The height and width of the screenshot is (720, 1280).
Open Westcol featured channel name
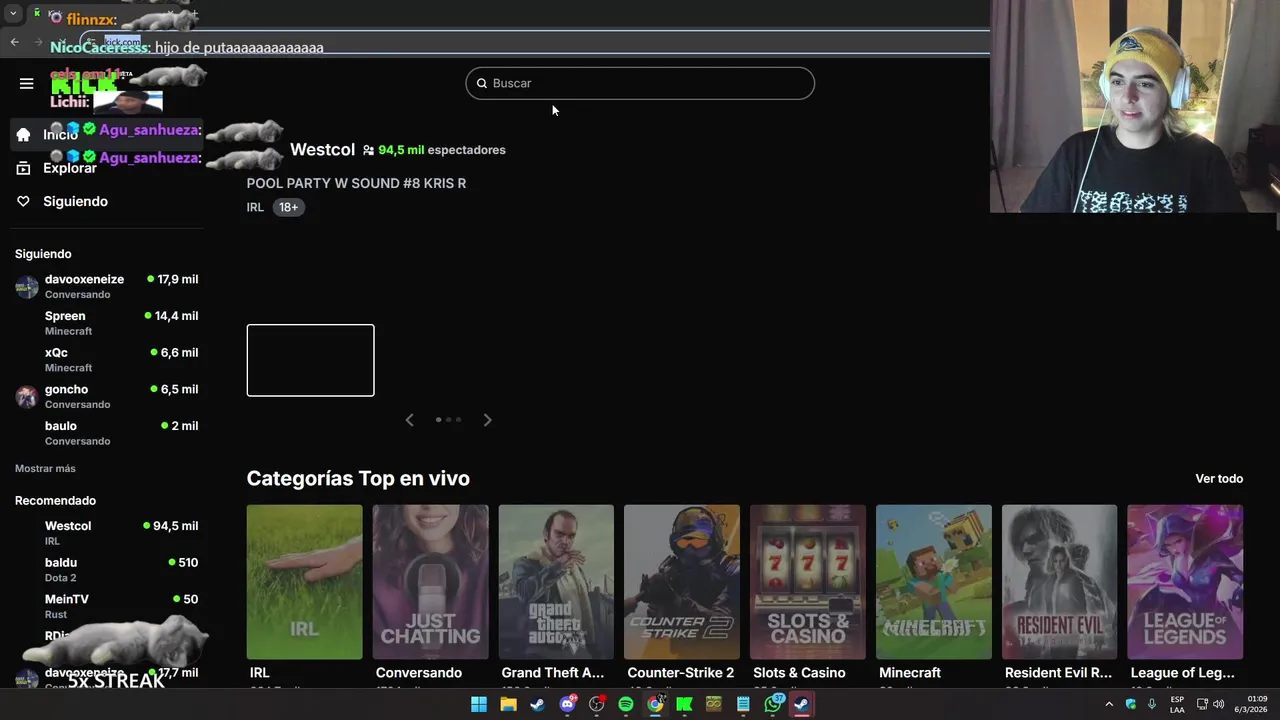coord(322,149)
